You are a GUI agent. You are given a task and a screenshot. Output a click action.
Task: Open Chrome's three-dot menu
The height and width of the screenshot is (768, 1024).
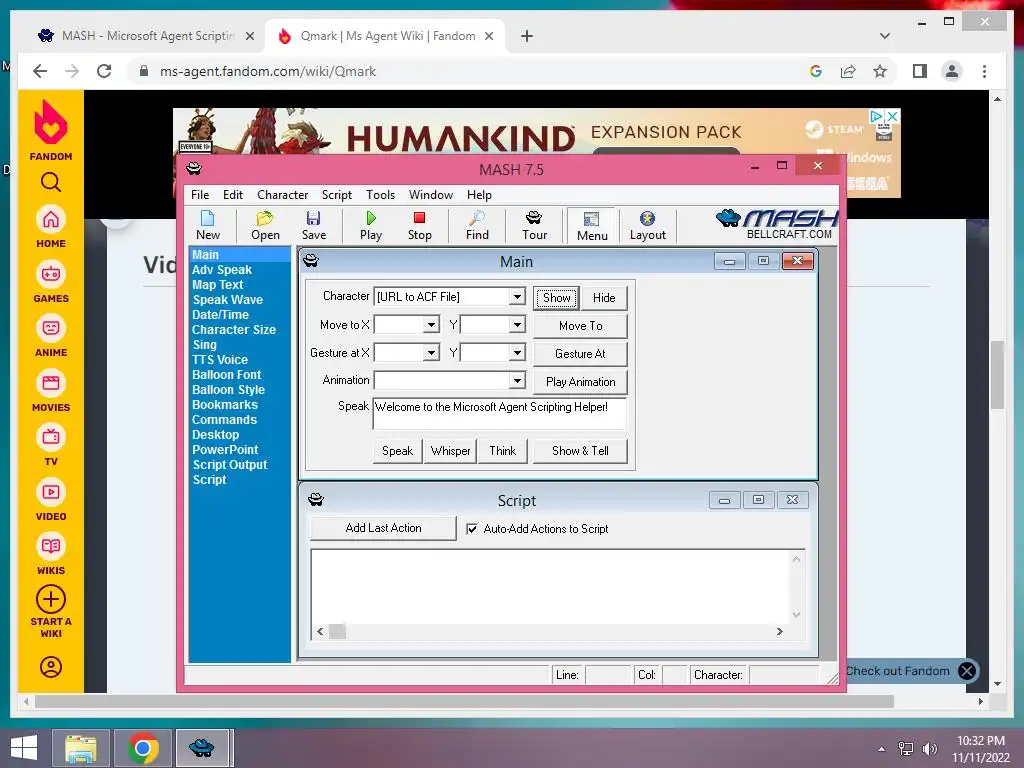(x=984, y=71)
